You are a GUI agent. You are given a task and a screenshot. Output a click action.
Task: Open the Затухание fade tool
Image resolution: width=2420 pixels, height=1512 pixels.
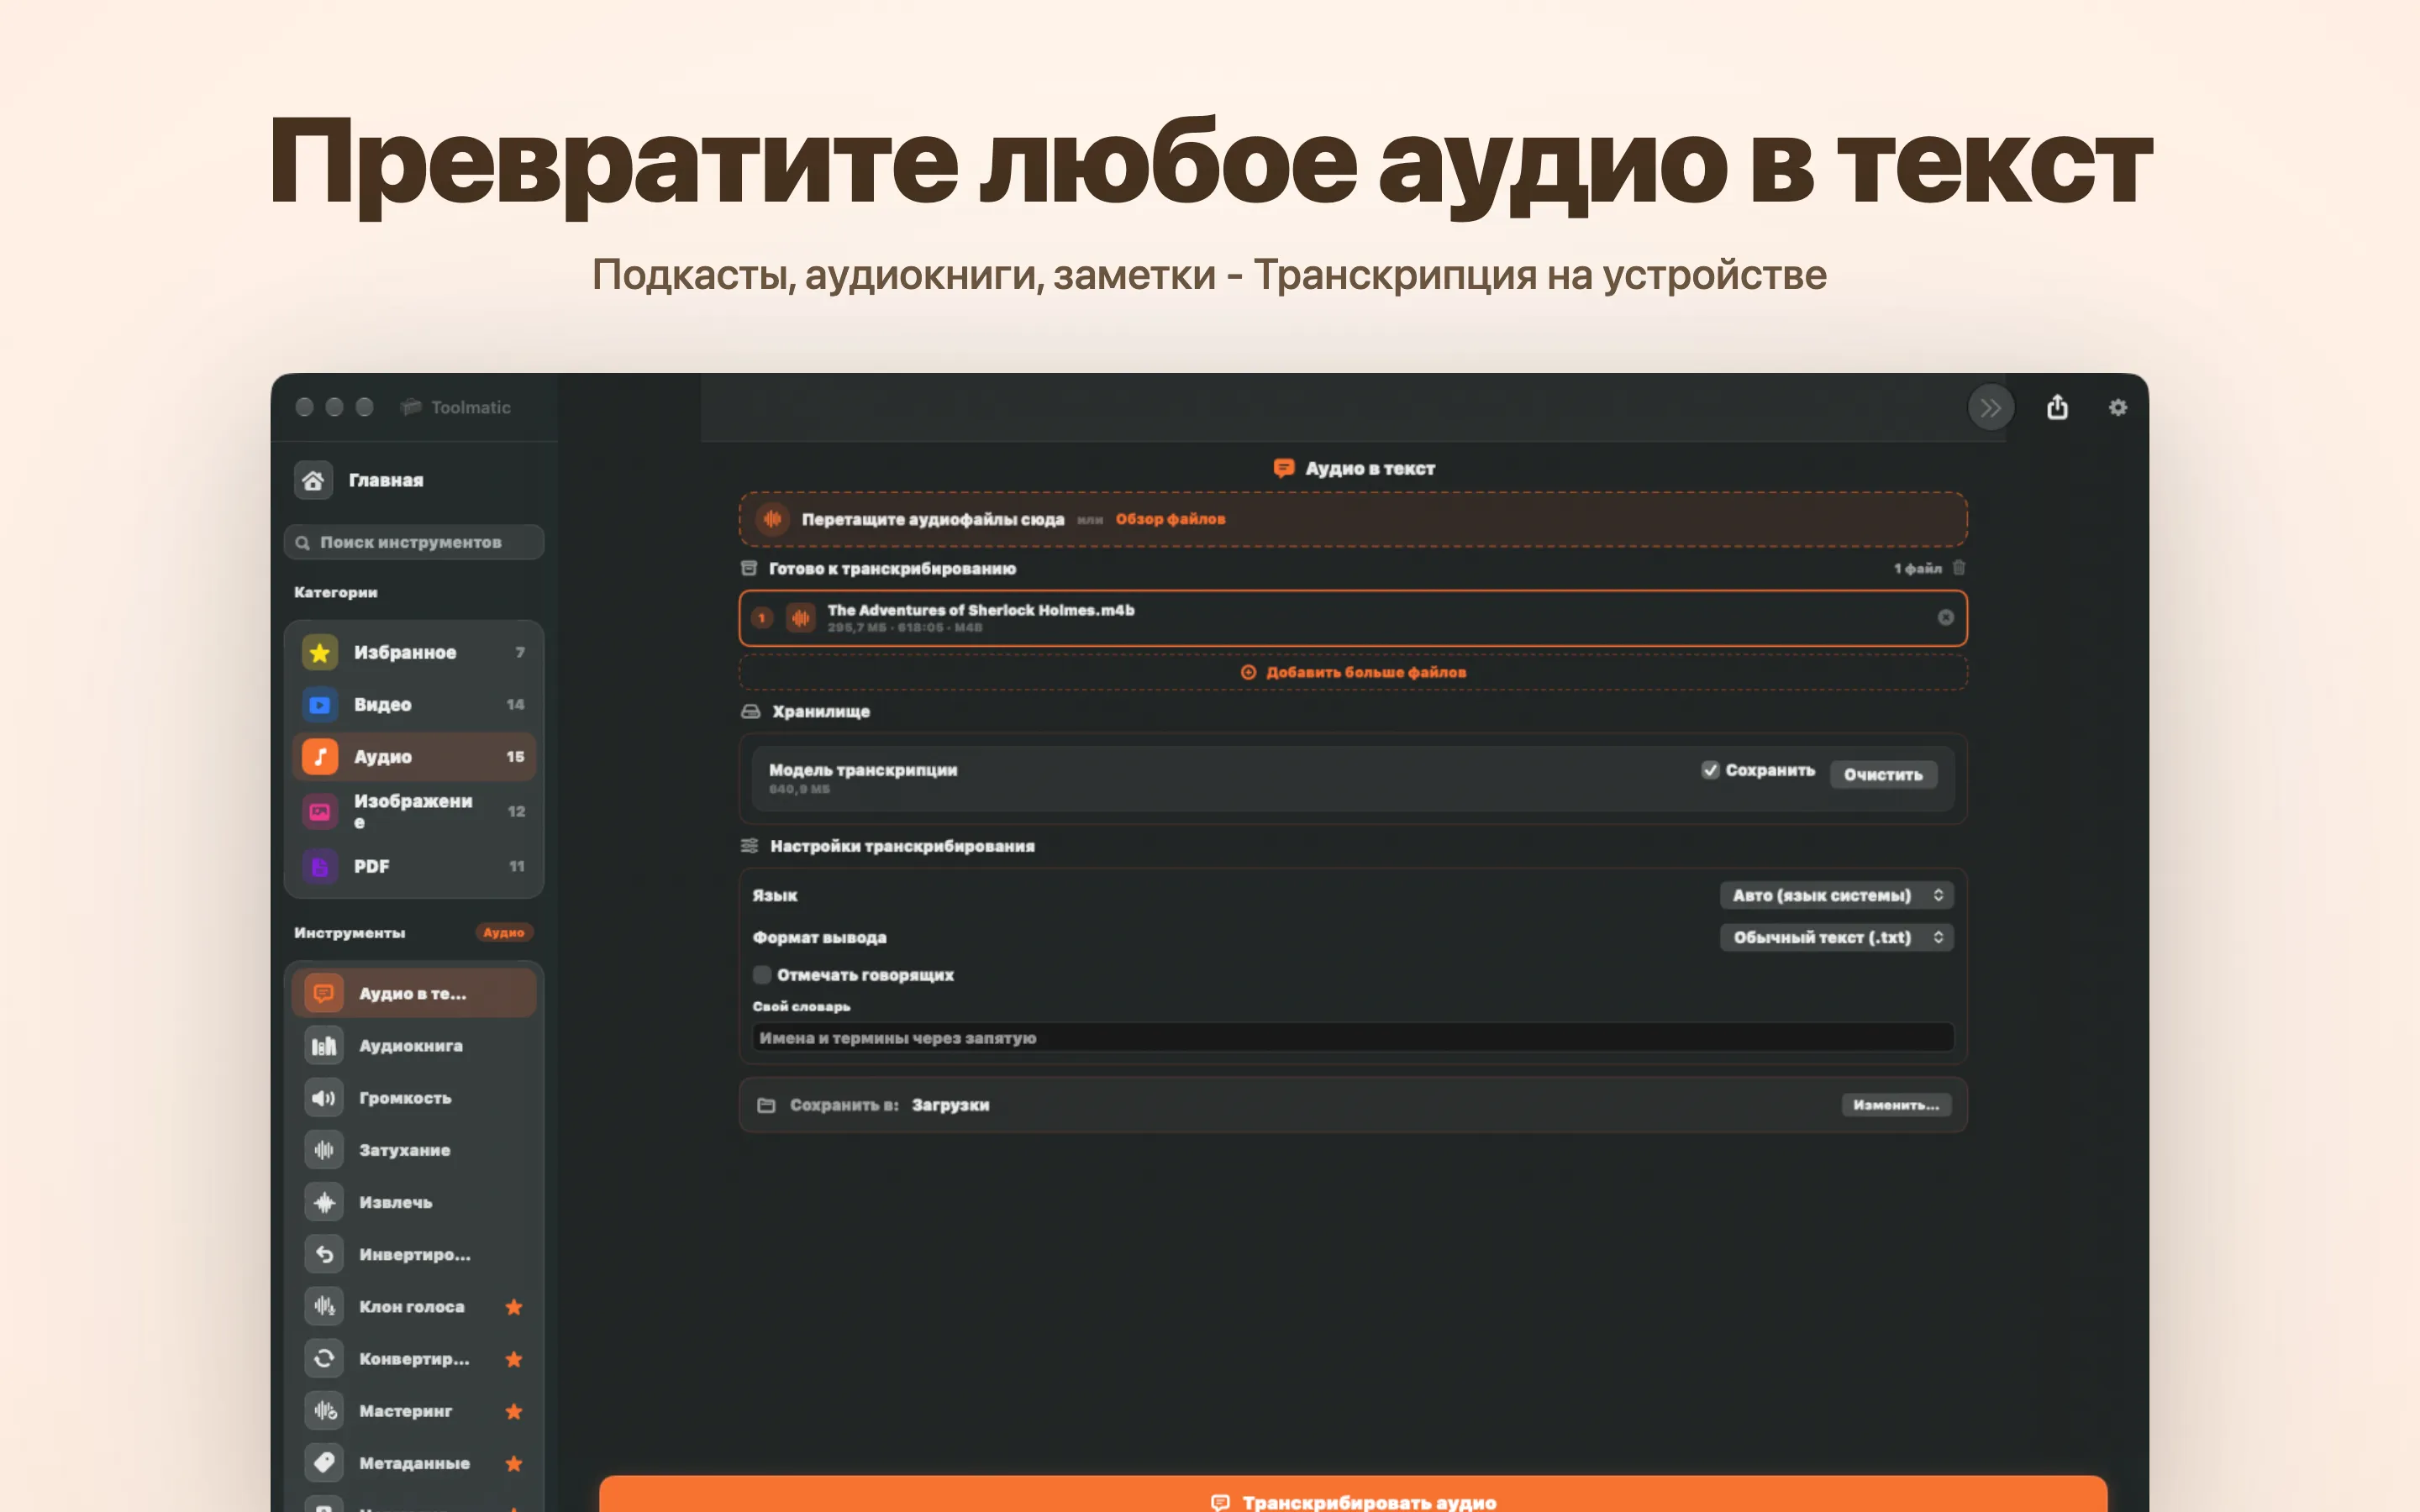tap(414, 1150)
